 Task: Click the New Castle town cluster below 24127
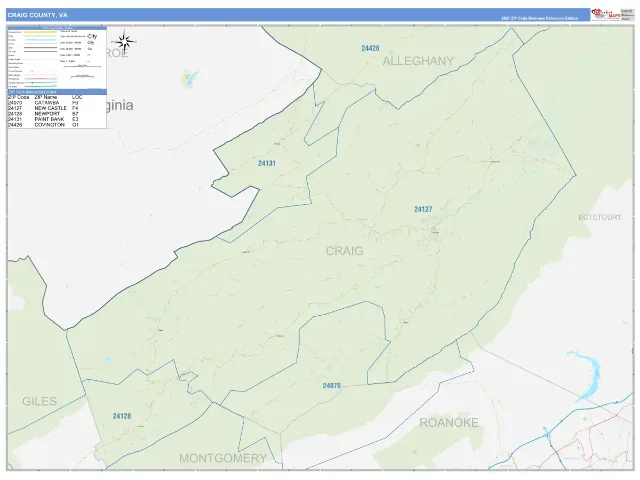point(434,232)
